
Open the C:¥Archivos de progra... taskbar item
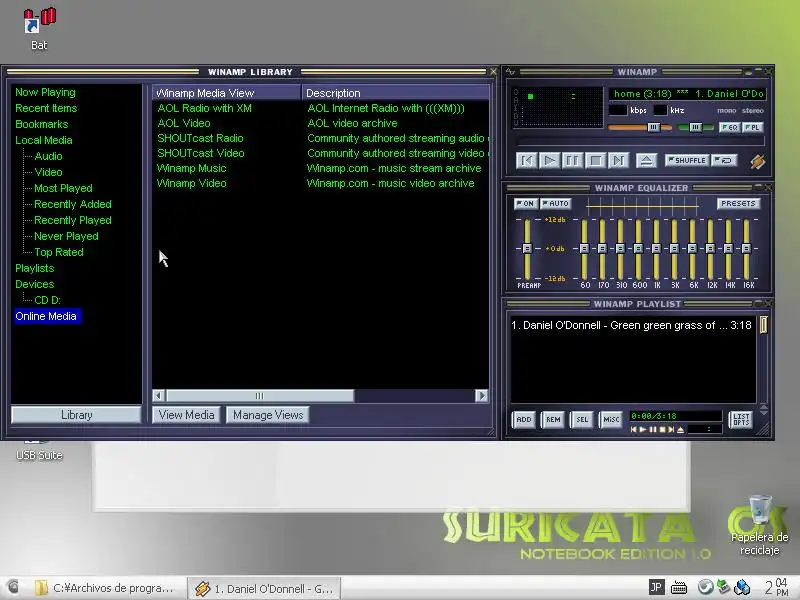click(105, 588)
